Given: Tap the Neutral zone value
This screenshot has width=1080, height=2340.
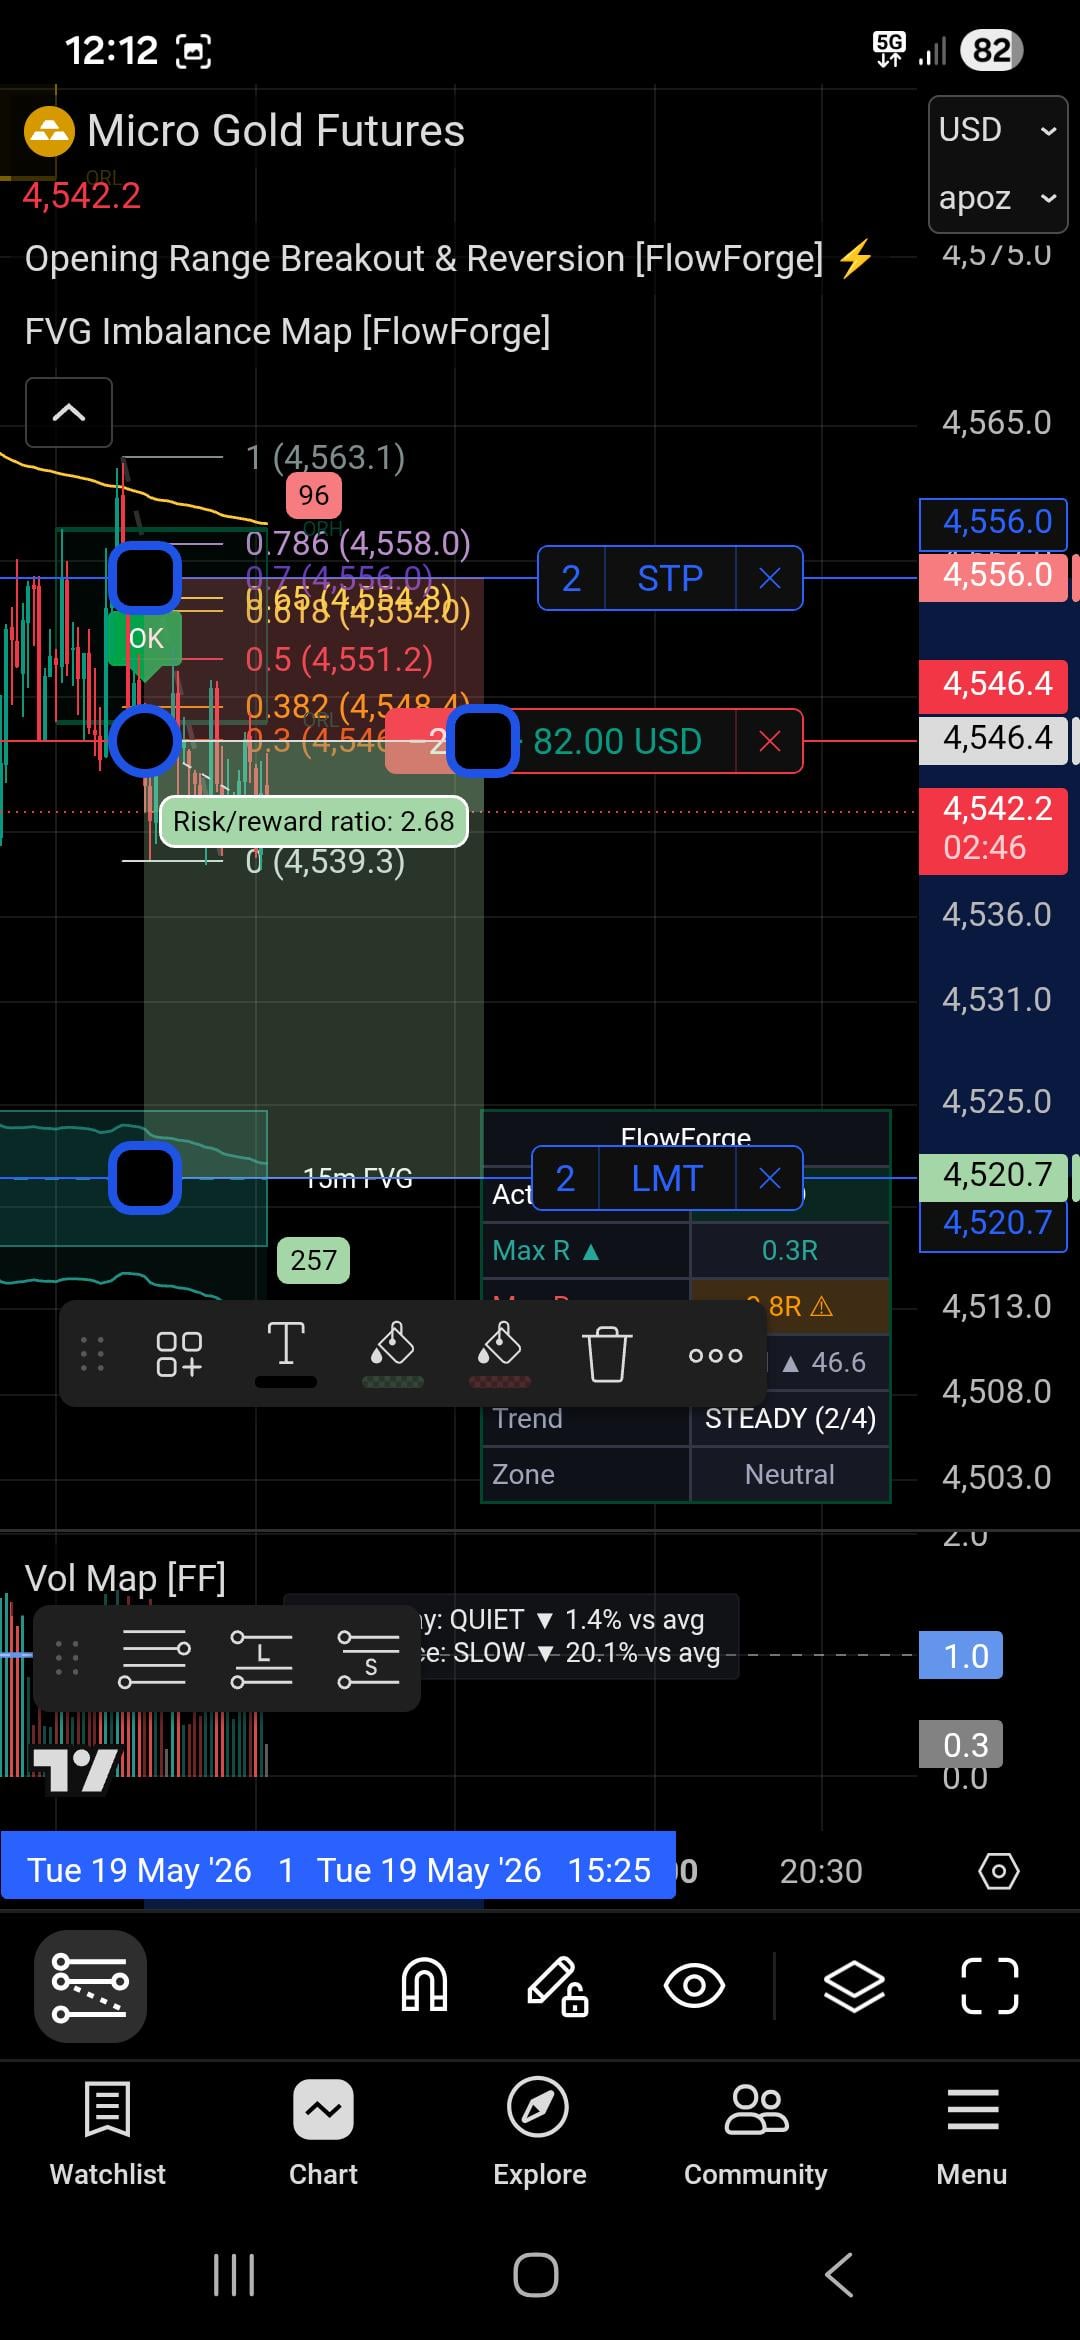Looking at the screenshot, I should (790, 1474).
